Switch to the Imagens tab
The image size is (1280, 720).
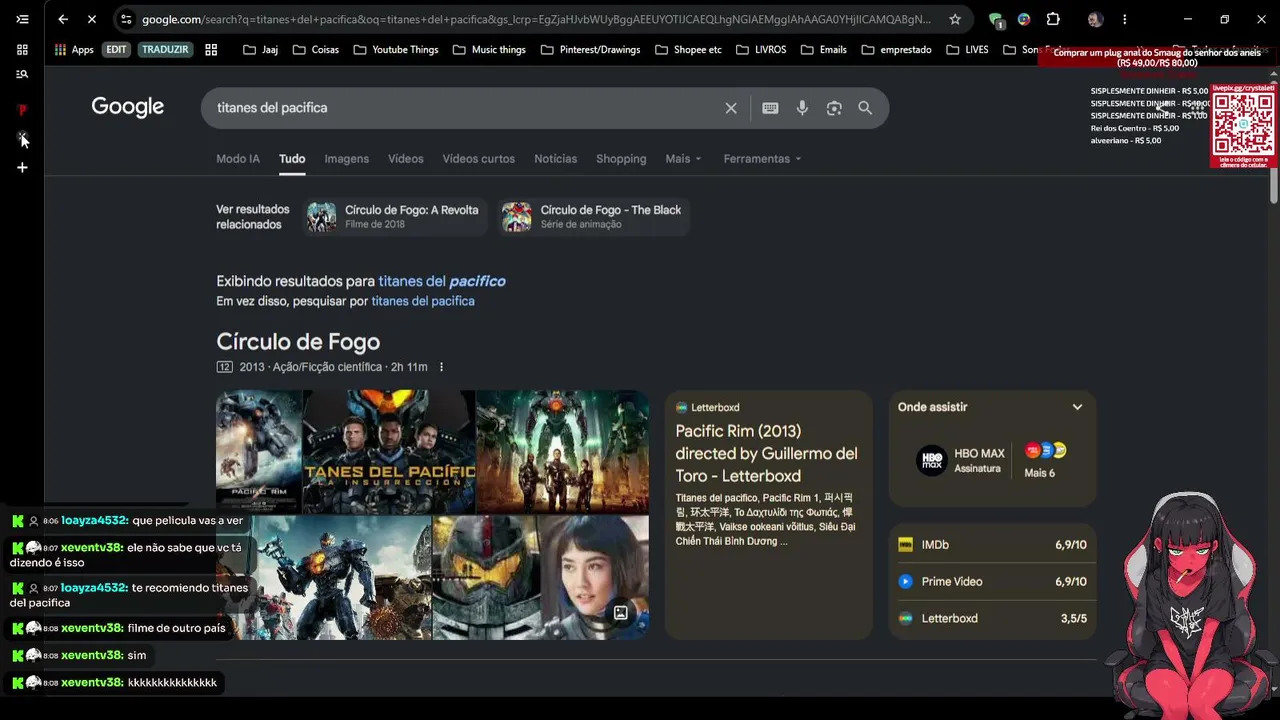click(347, 159)
